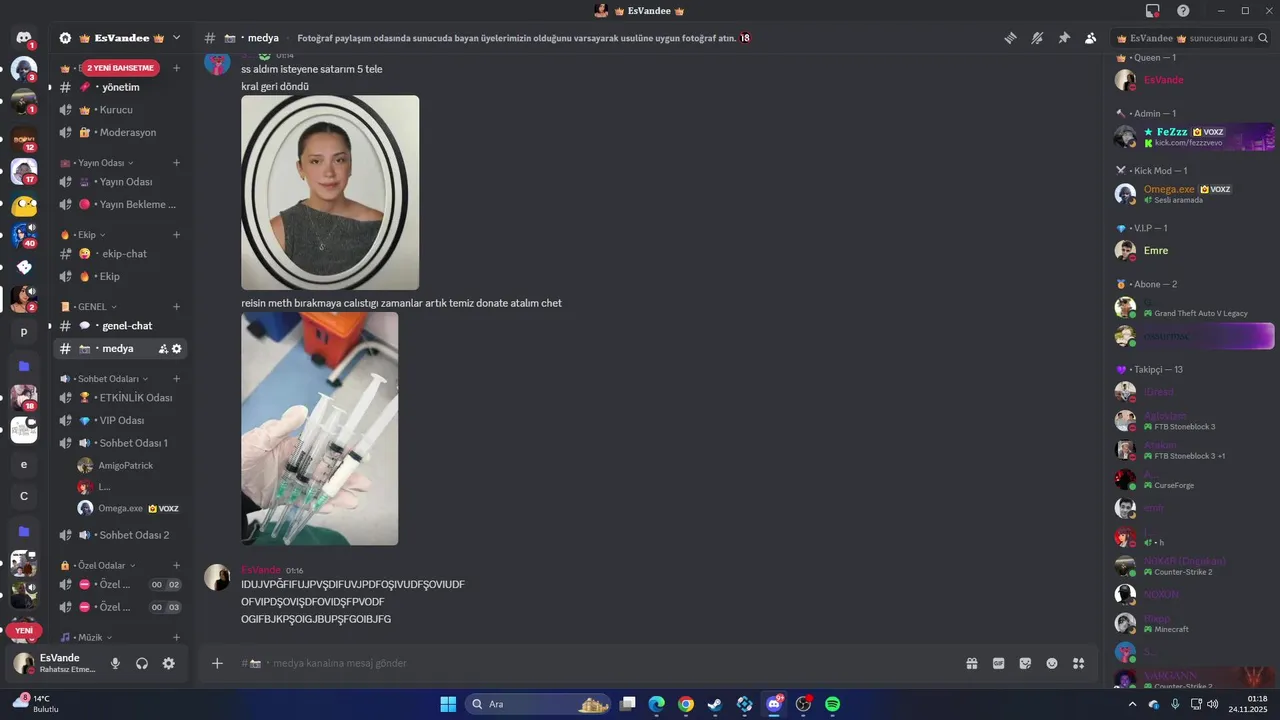
Task: Join the ETKİNLİK Odası voice channel
Action: click(120, 398)
